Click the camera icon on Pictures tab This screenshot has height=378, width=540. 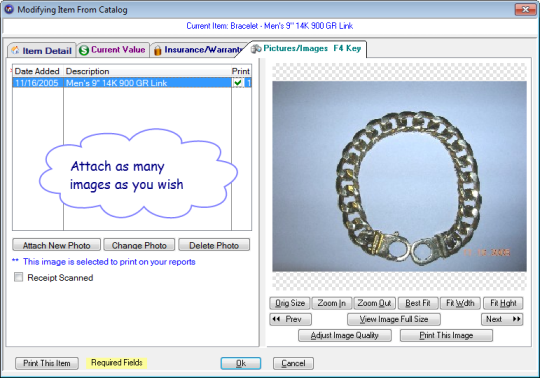(256, 49)
